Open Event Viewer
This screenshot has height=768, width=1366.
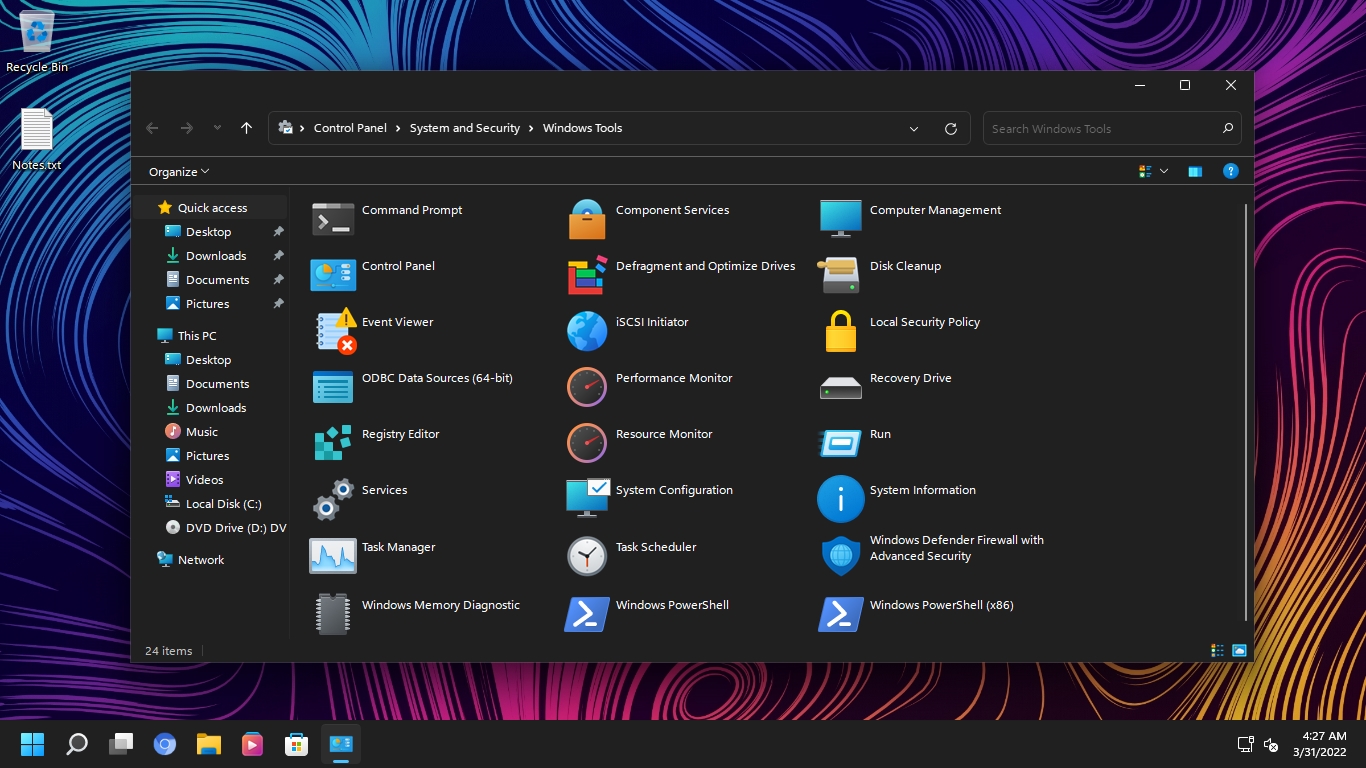[397, 322]
